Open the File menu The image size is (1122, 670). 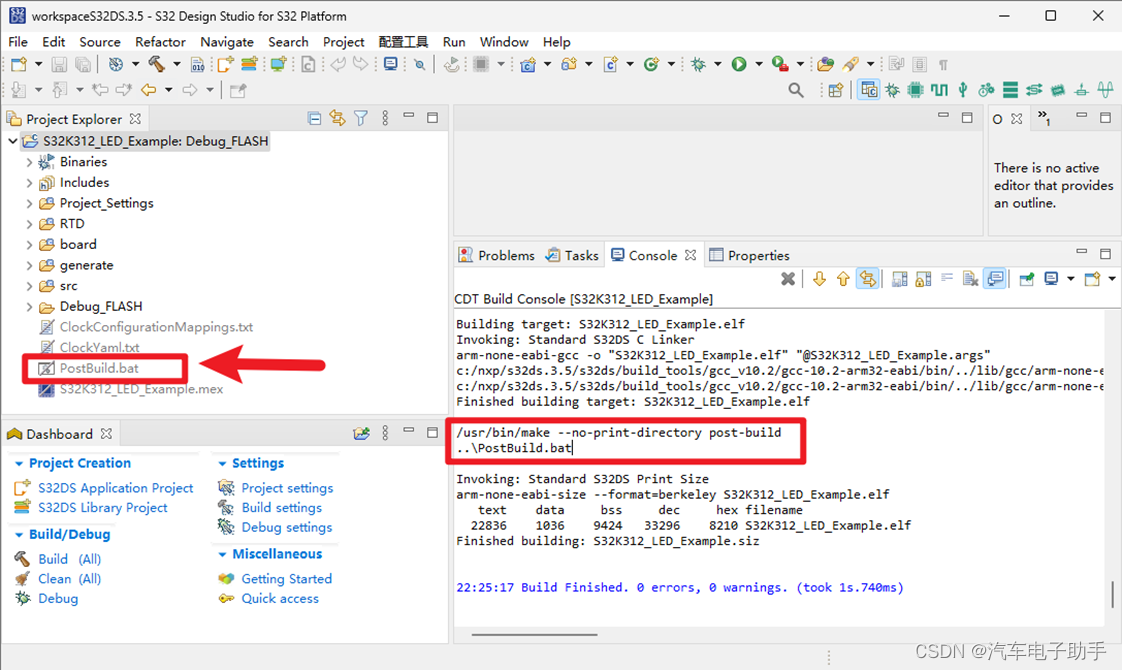(18, 42)
